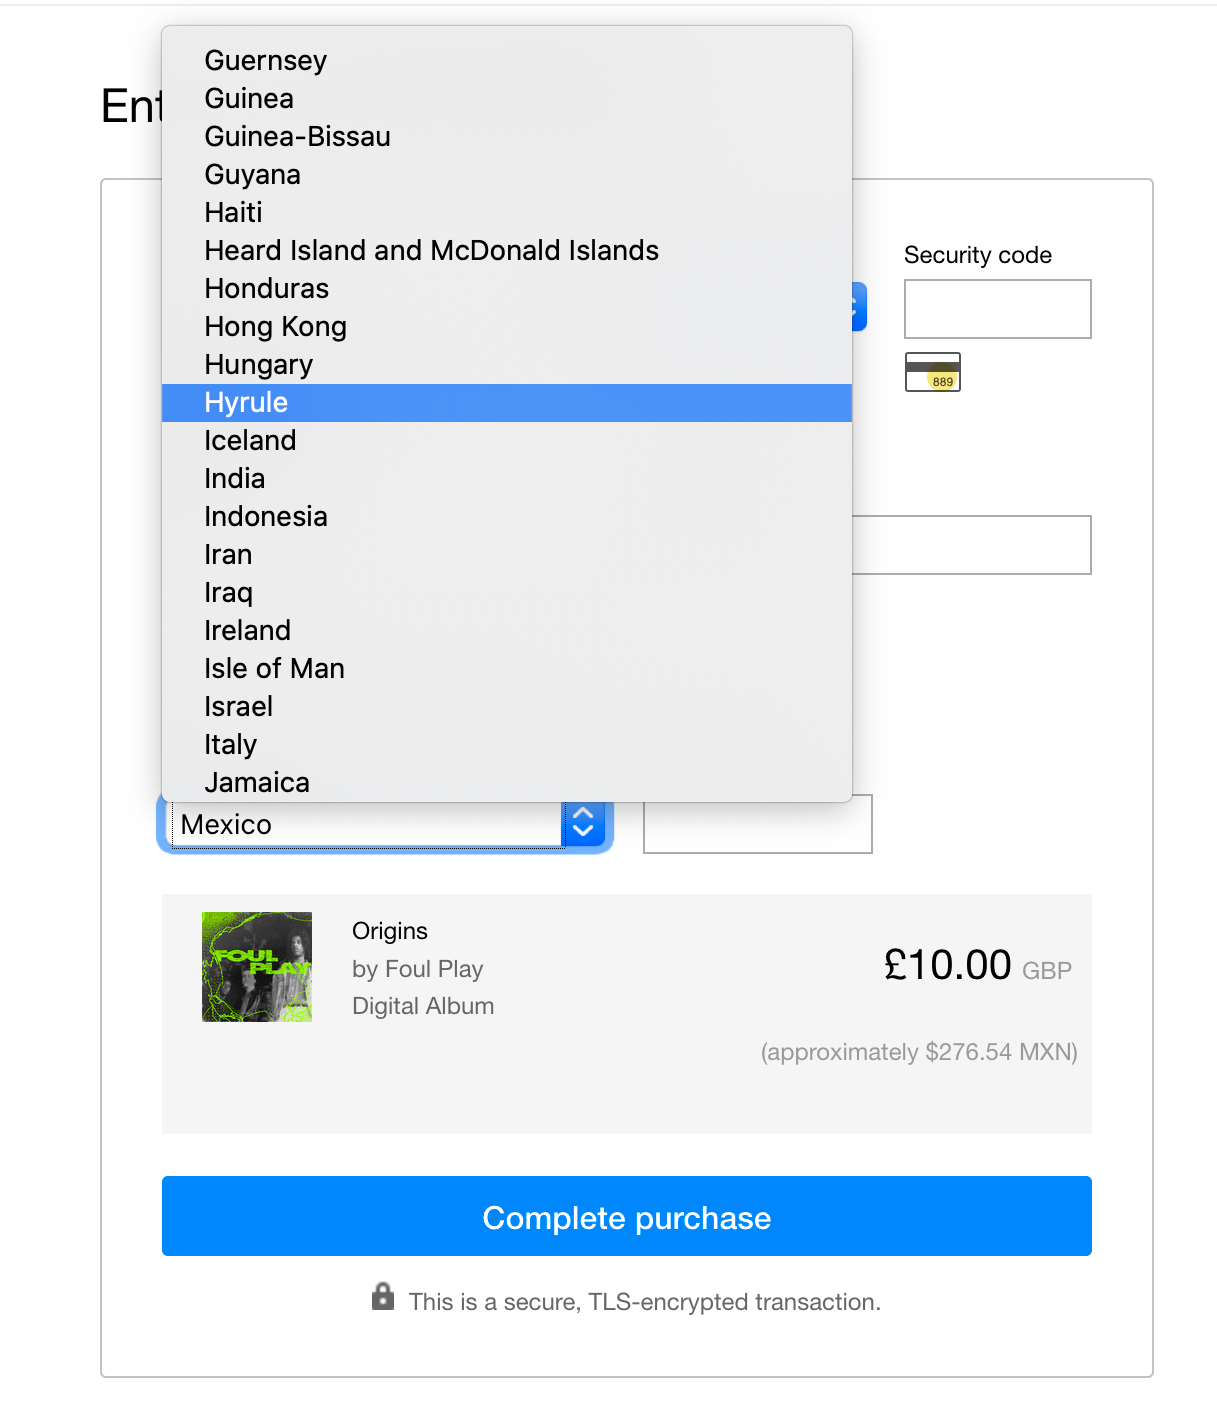Click the partially hidden blue dropdown stepper
The height and width of the screenshot is (1403, 1217).
click(x=859, y=306)
